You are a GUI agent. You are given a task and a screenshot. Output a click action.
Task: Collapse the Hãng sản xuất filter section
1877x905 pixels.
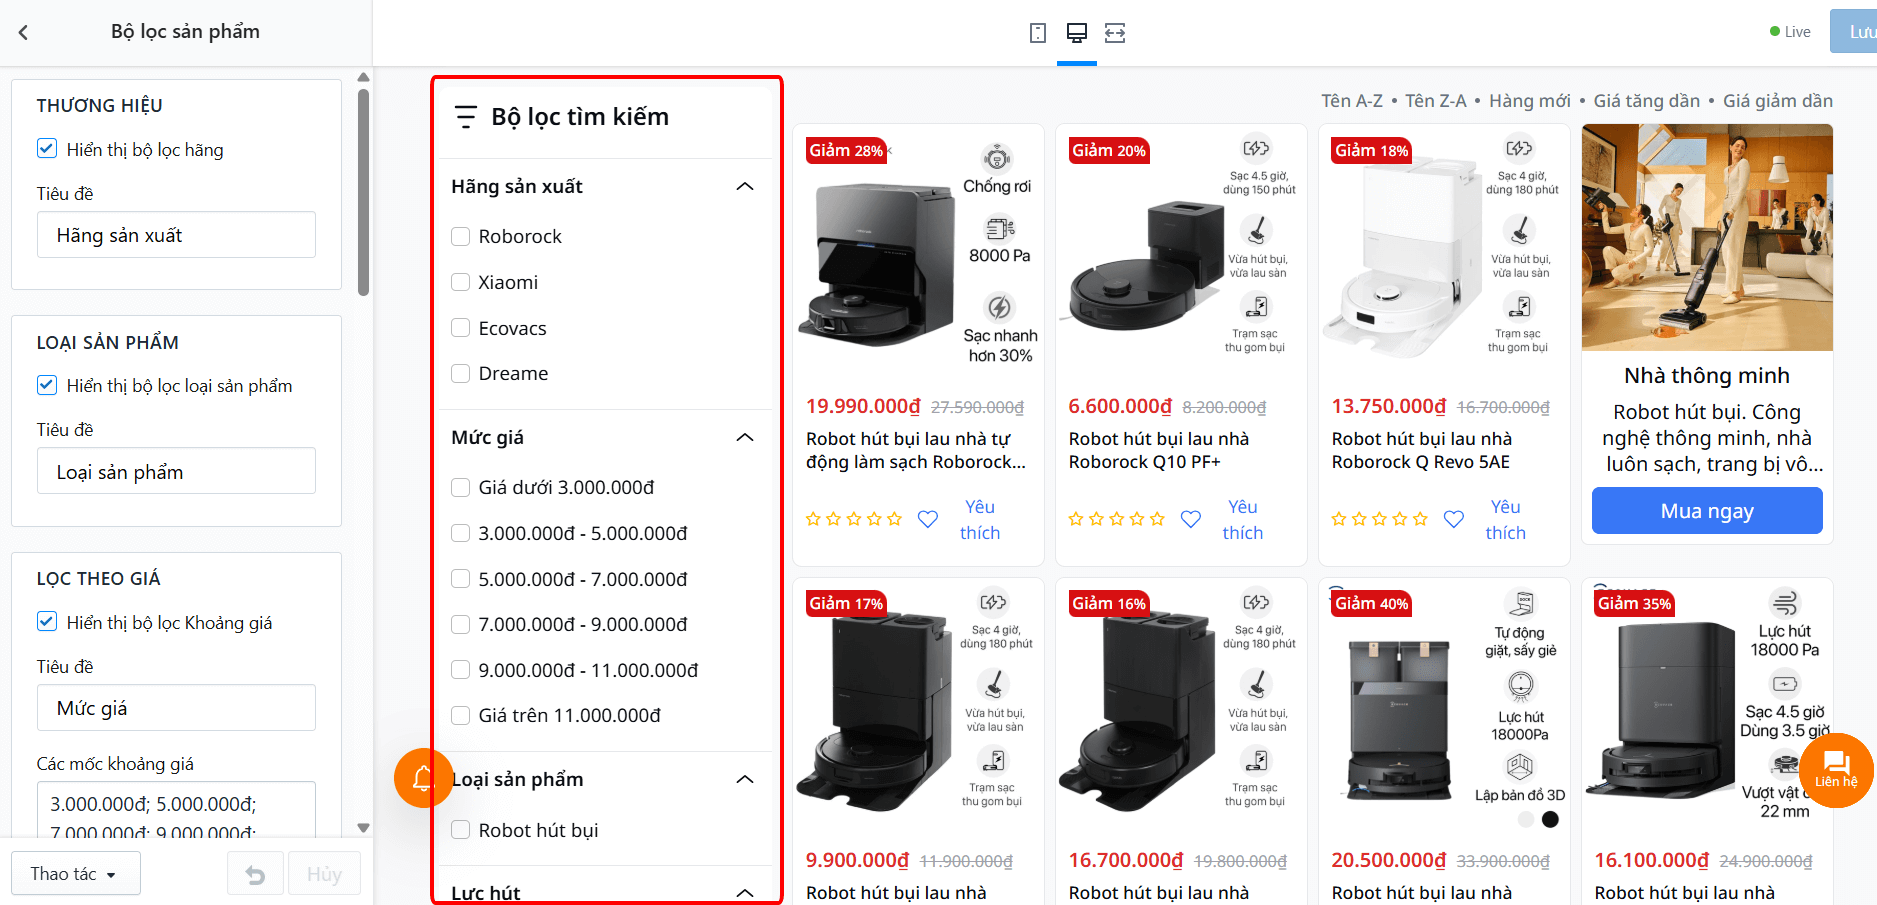[x=745, y=187]
